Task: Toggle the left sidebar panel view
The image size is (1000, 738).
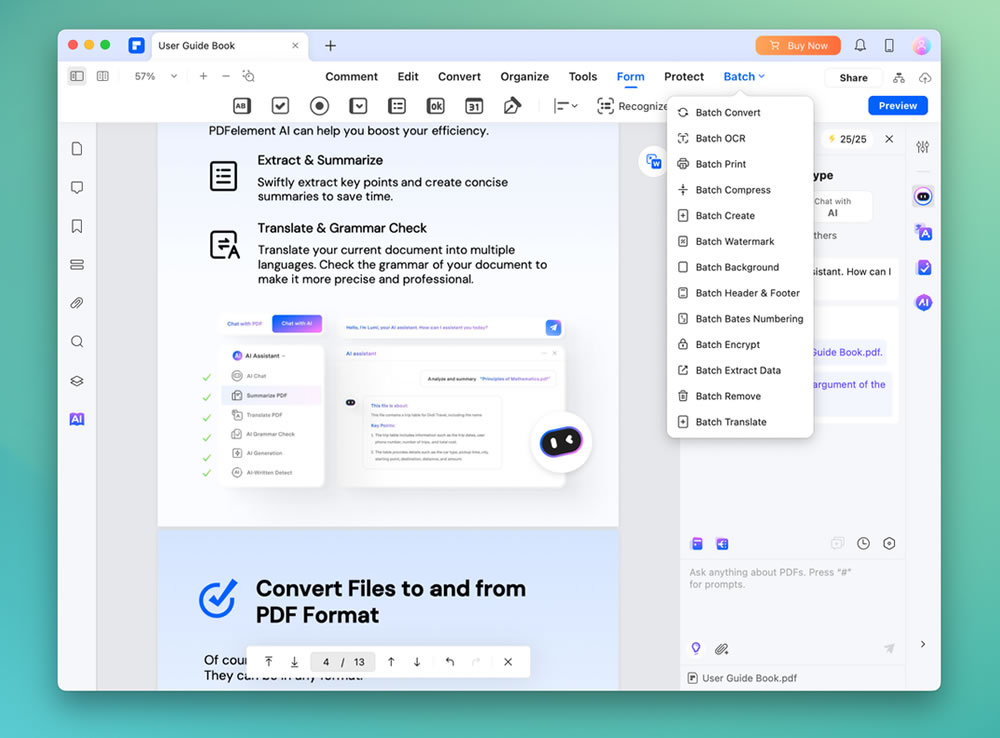Action: 77,77
